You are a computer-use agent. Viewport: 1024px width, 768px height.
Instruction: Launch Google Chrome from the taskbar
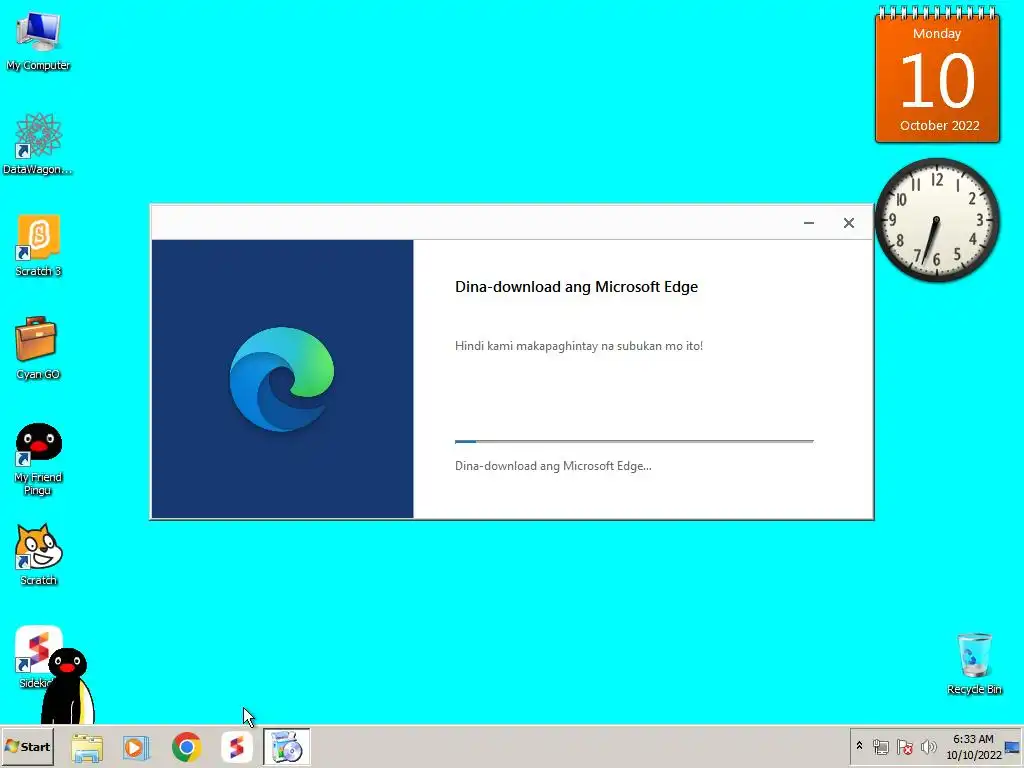pos(186,747)
